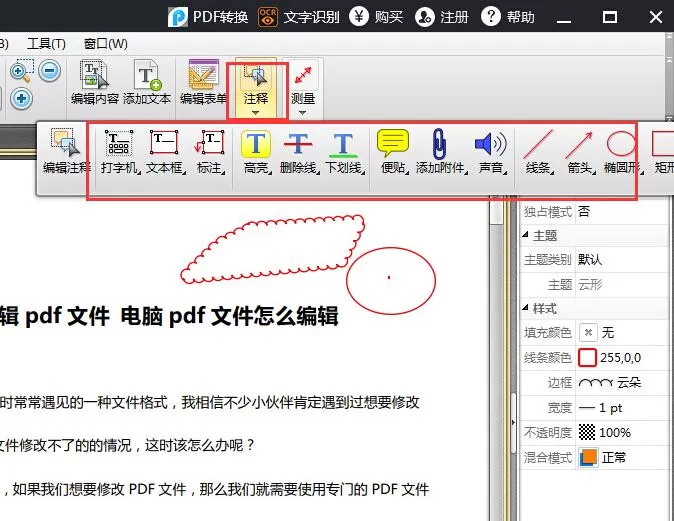Click the 测量 measure tool

pyautogui.click(x=303, y=84)
